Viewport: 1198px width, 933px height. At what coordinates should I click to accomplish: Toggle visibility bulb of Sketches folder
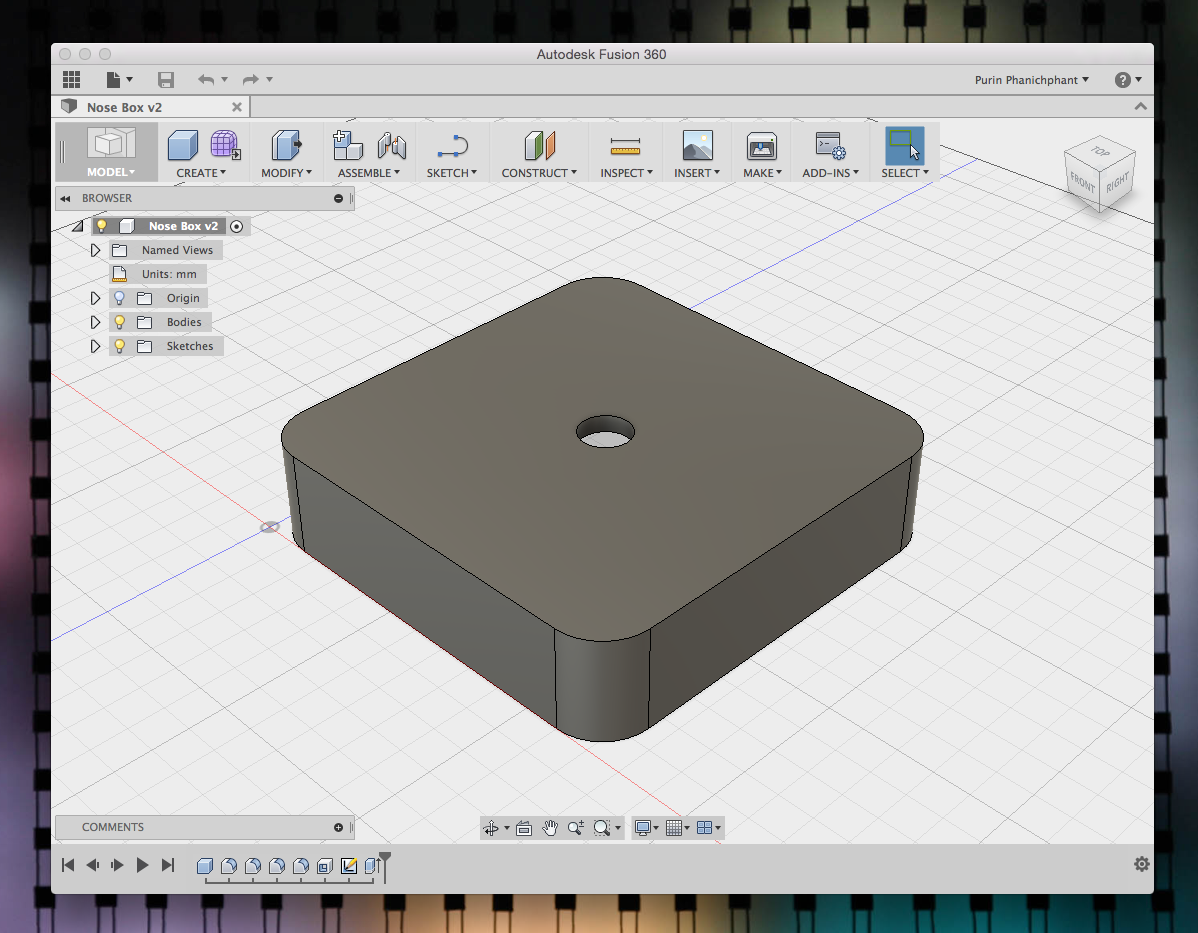pos(119,346)
